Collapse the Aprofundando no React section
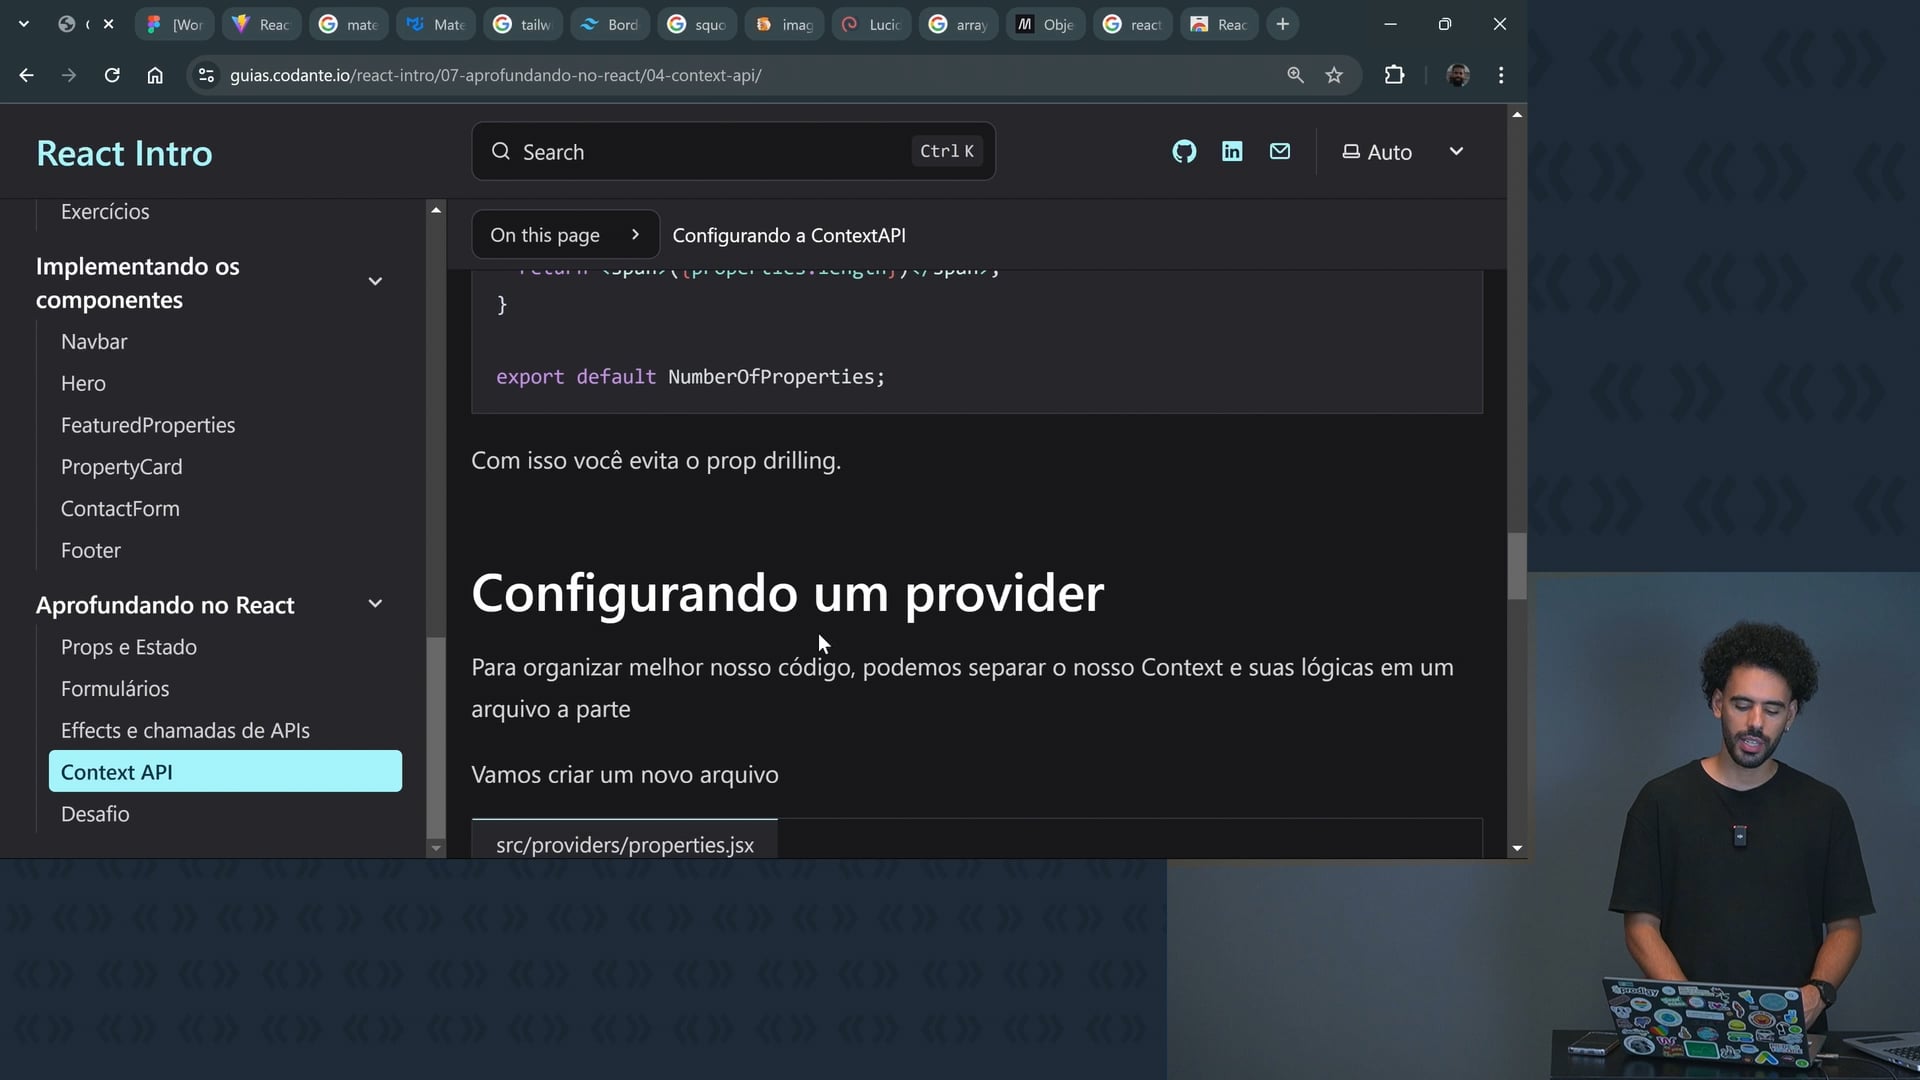This screenshot has height=1080, width=1920. 375,604
